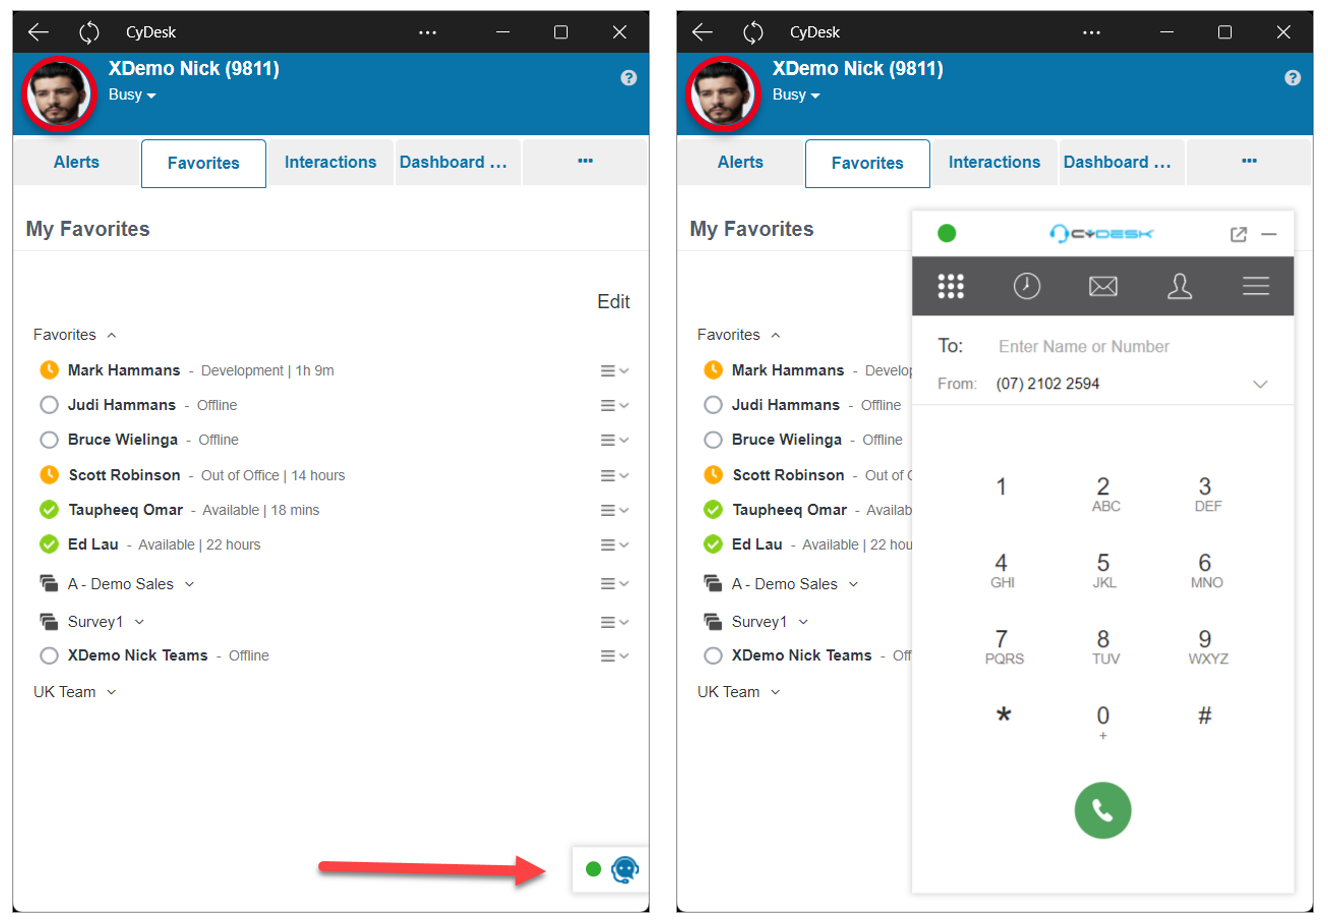Dial digit 1 on softphone keypad
Image resolution: width=1328 pixels, height=923 pixels.
[1001, 487]
